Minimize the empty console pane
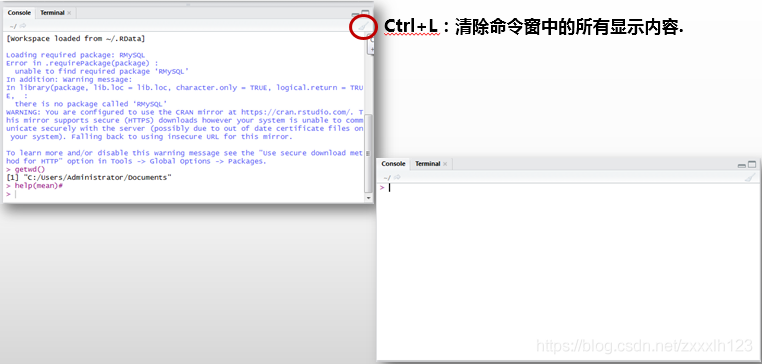Image resolution: width=762 pixels, height=364 pixels. point(742,165)
